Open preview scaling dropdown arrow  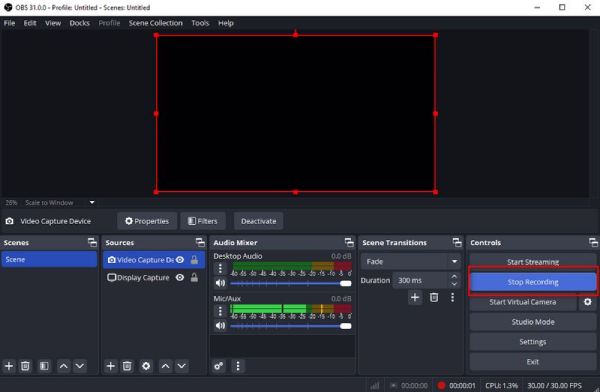click(x=92, y=202)
